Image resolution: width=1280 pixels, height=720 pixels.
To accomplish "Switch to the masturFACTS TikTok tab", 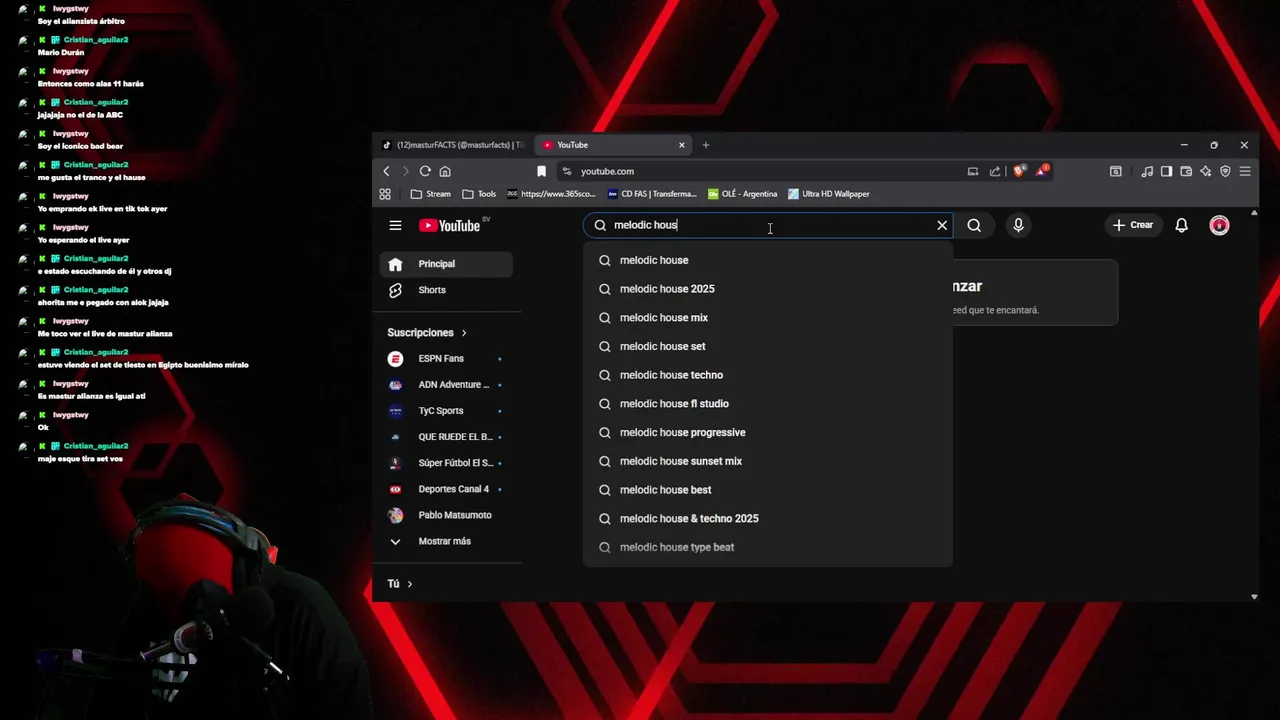I will (453, 145).
